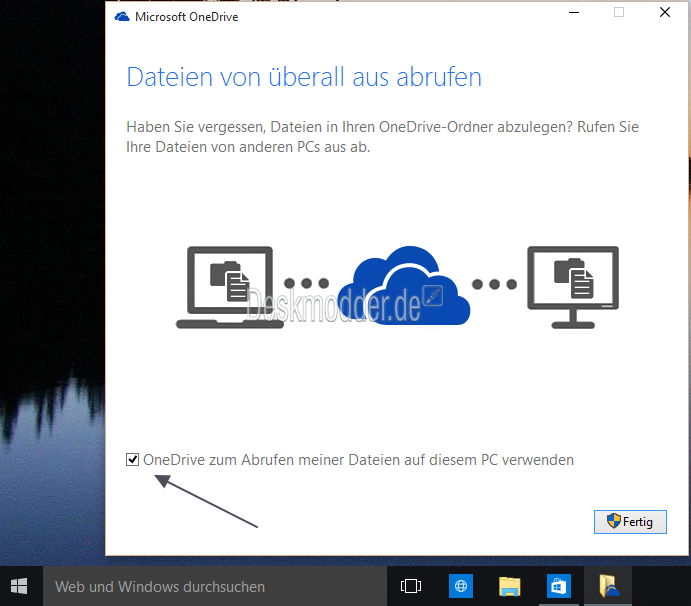Click the search box 'Web und Windows durchsuchen'
Viewport: 691px width, 606px height.
point(215,587)
